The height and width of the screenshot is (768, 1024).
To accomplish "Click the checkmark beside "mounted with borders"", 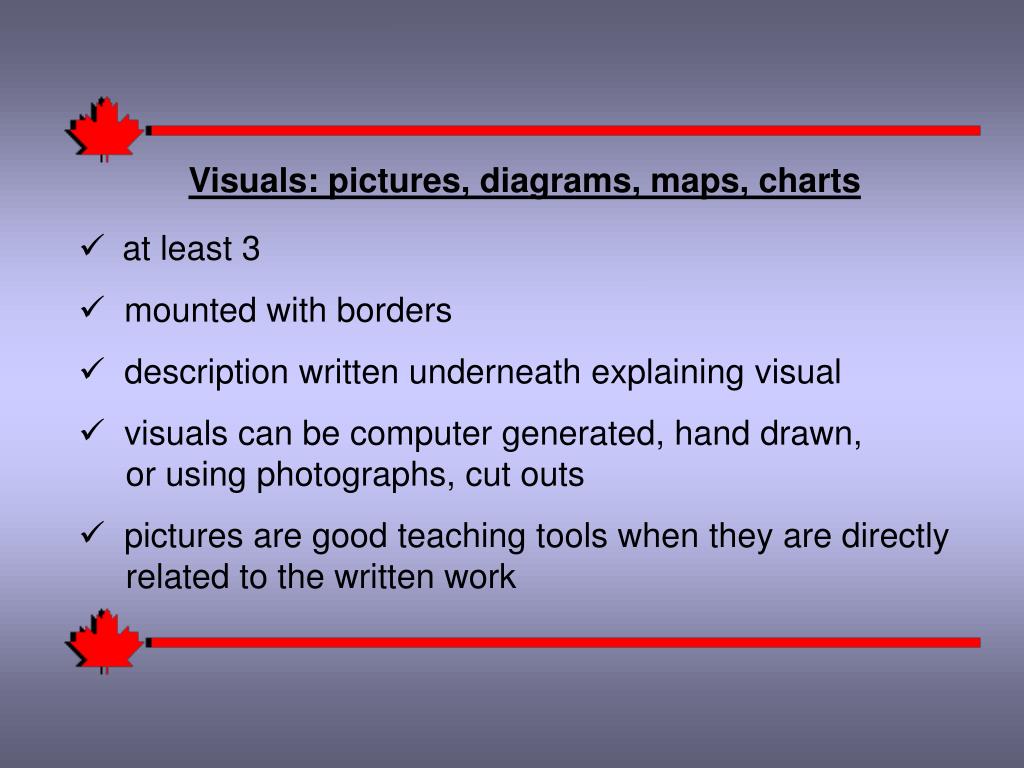I will pyautogui.click(x=92, y=307).
